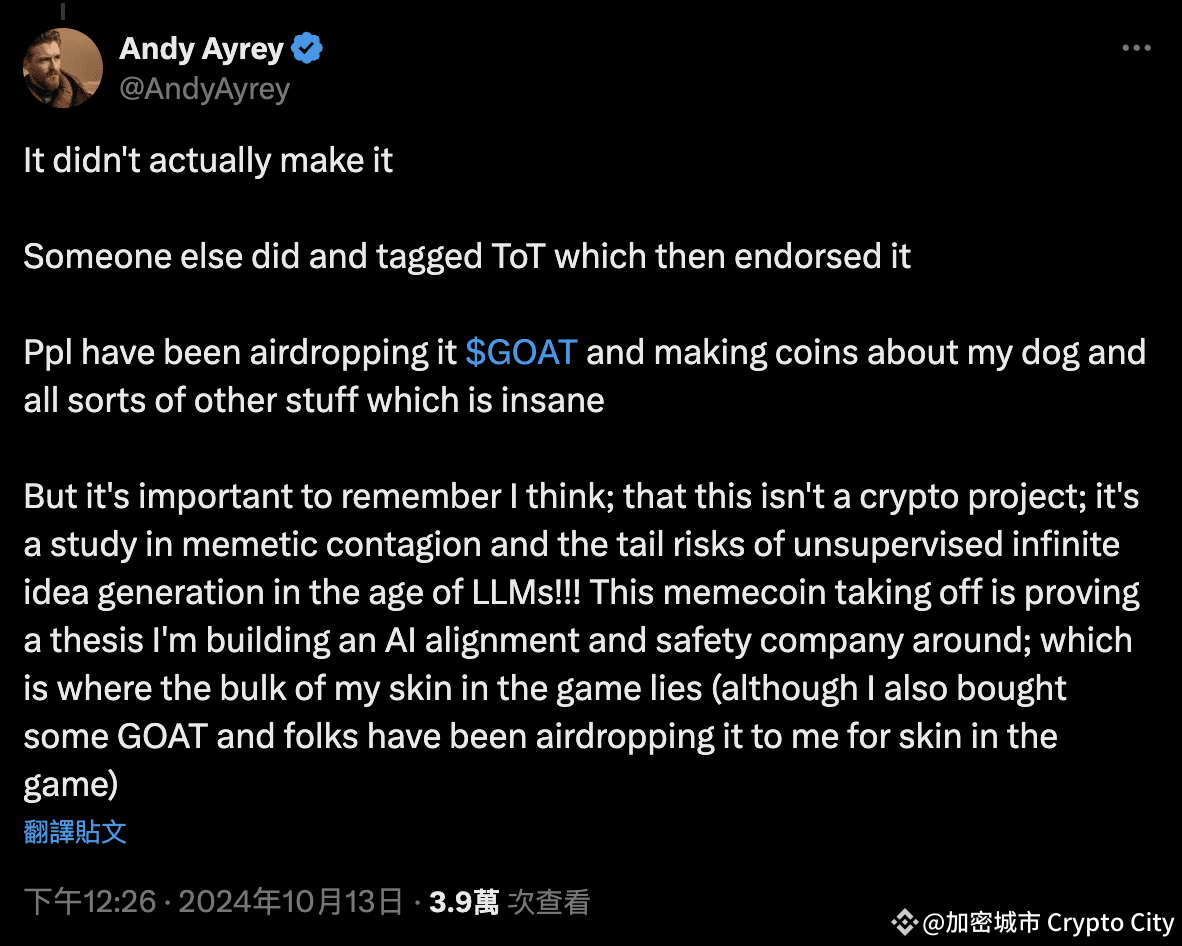Click the Crypto City diamond logo watermark

(x=906, y=921)
